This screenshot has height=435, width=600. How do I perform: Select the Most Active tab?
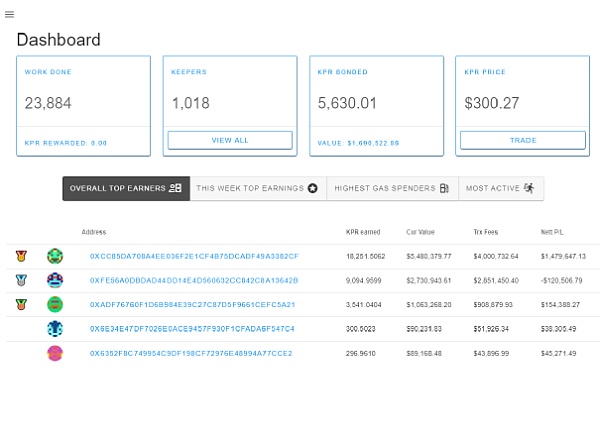[x=499, y=188]
